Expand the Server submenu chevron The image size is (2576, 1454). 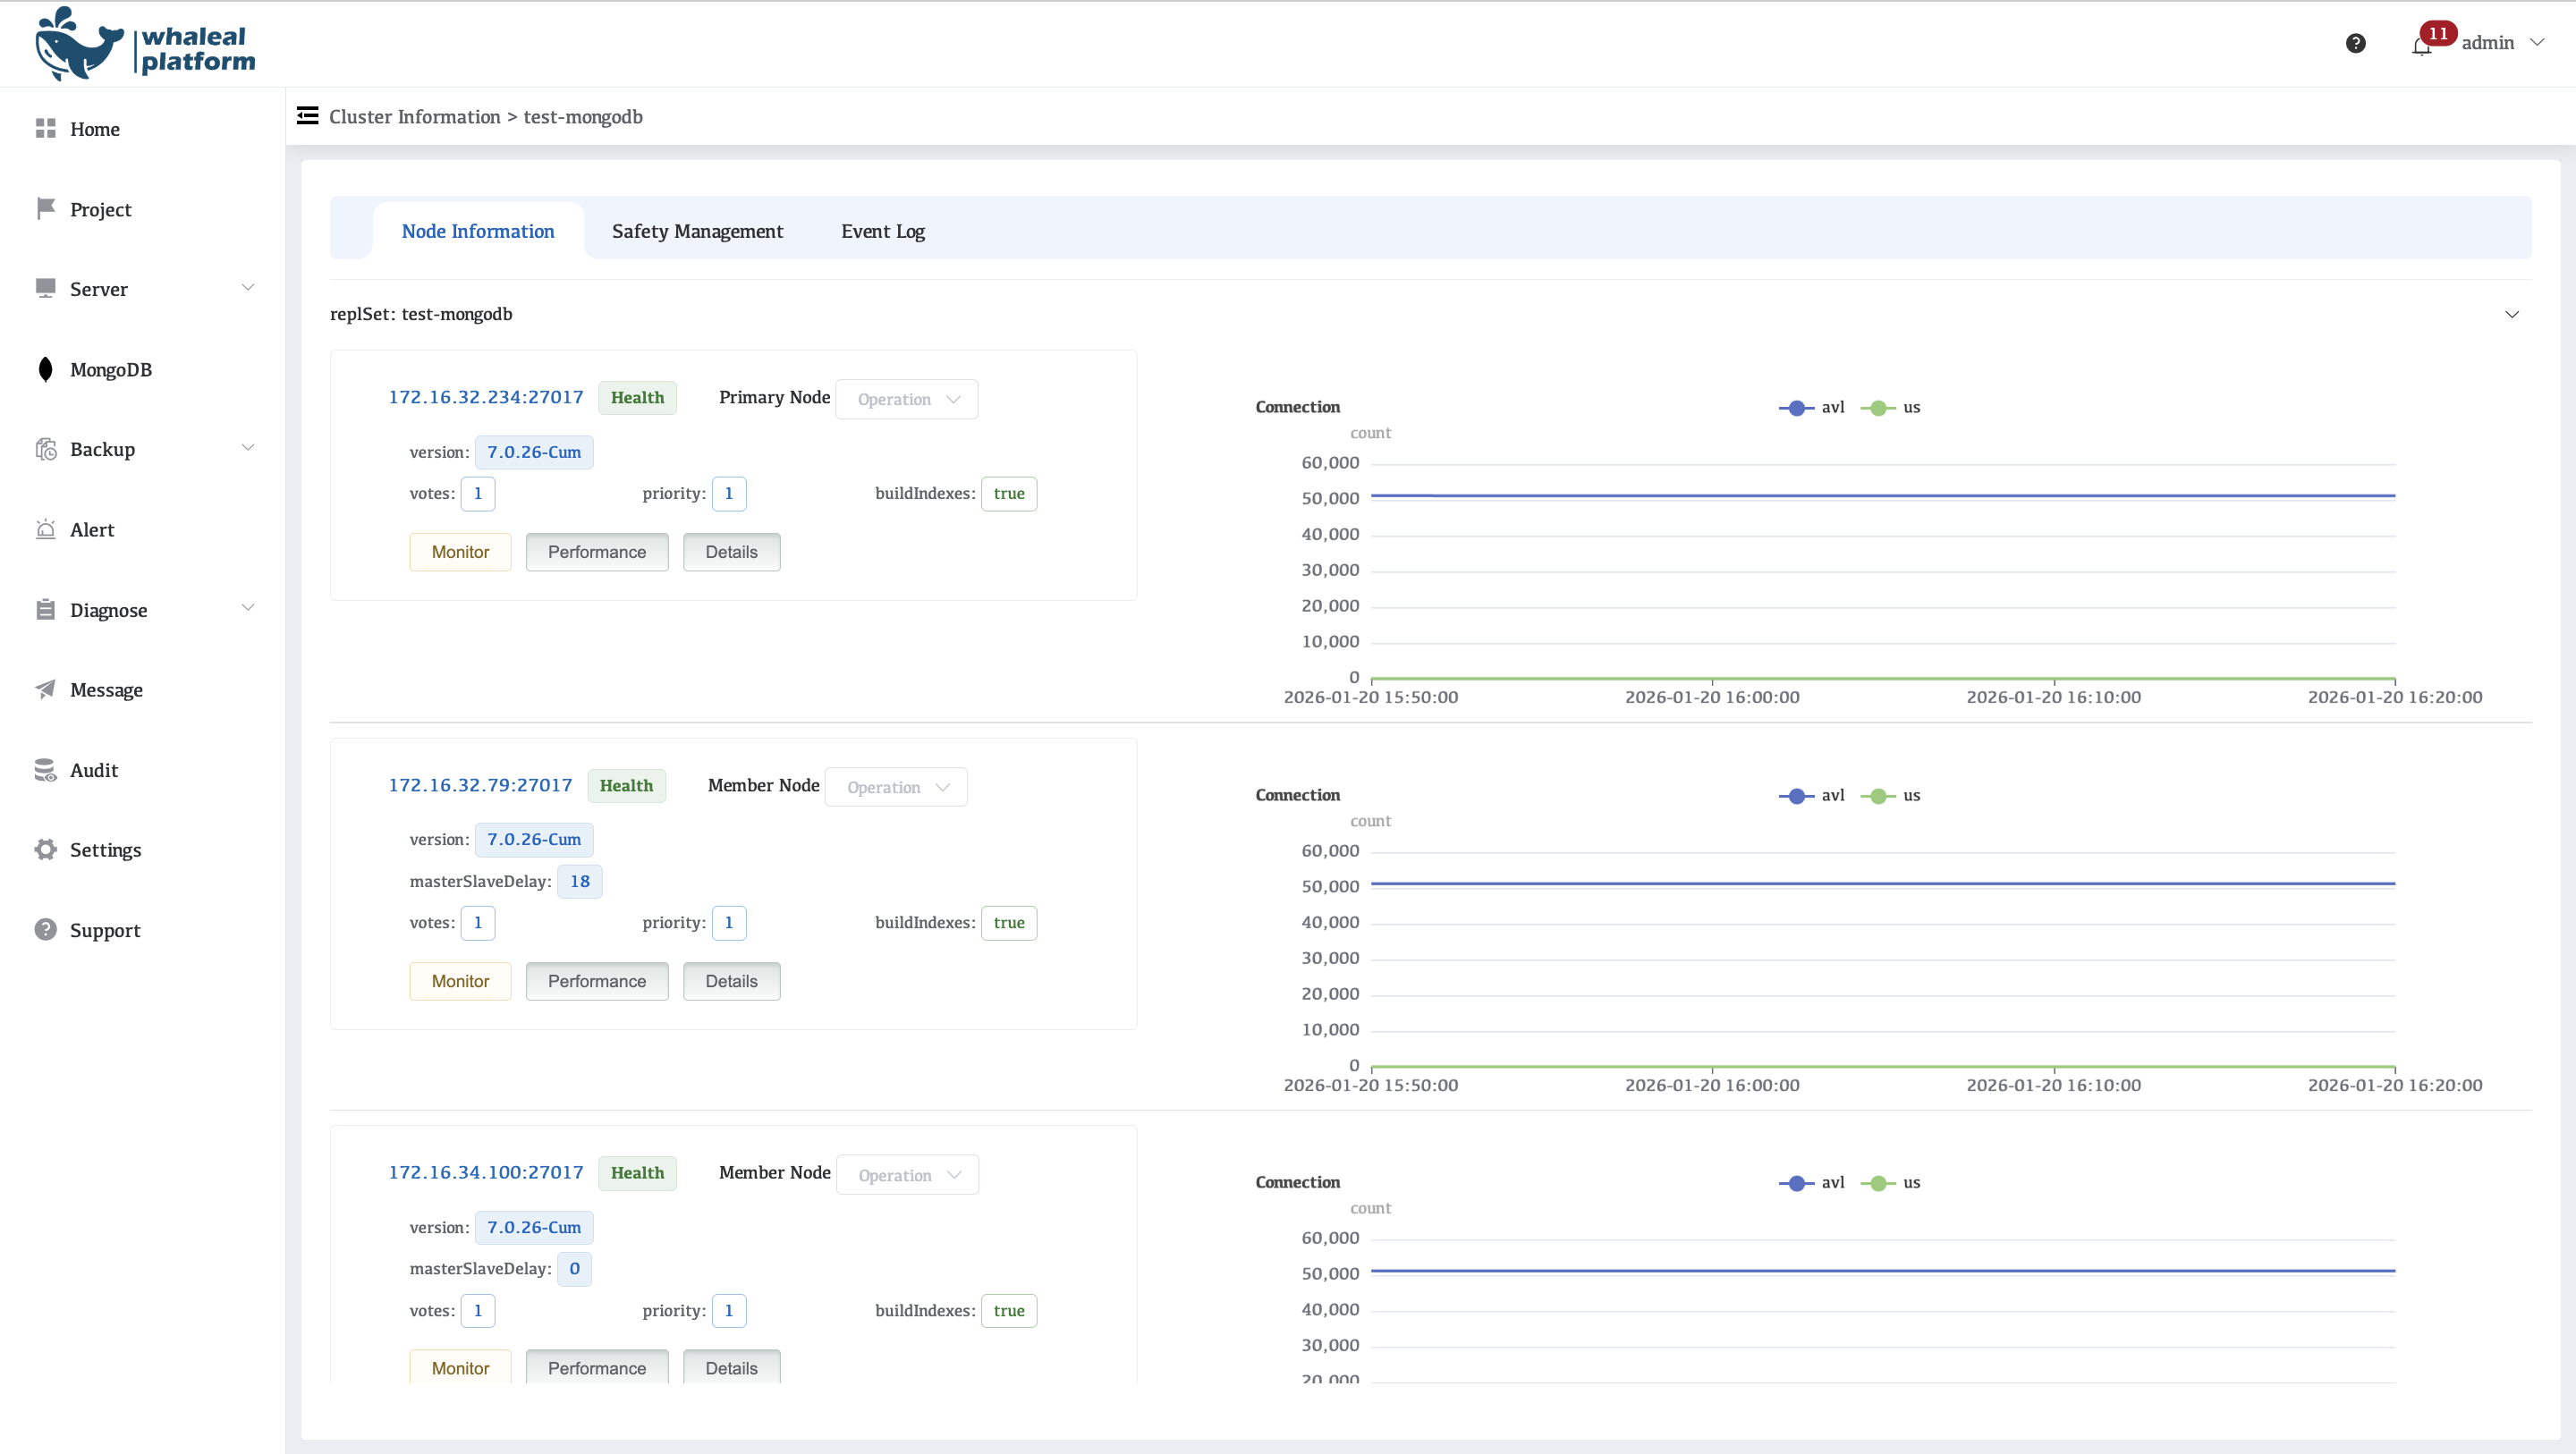click(248, 288)
